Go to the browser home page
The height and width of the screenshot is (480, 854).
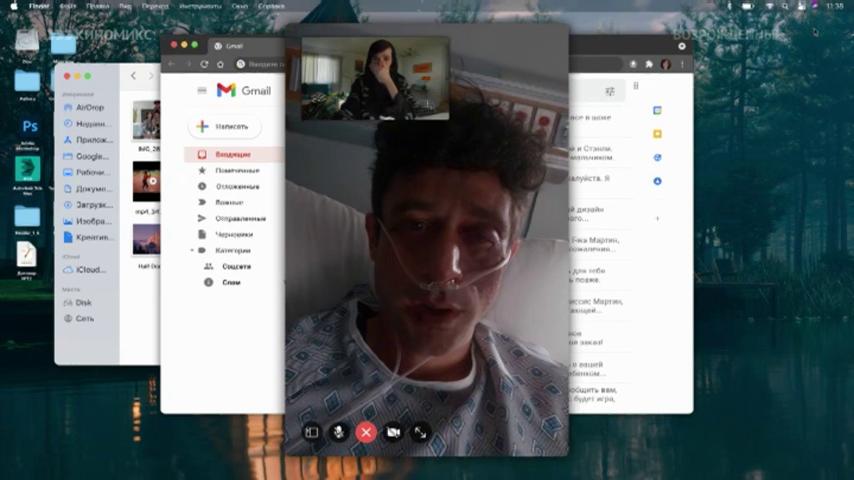click(221, 64)
